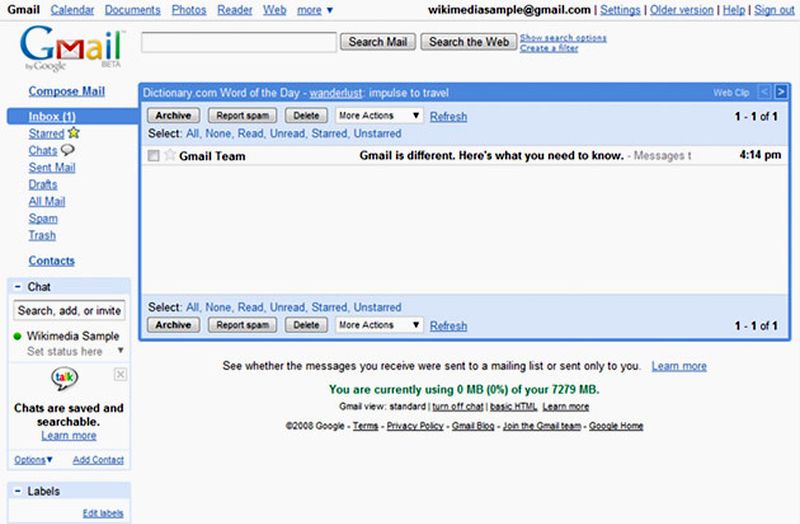Collapse the Chat panel

(18, 287)
